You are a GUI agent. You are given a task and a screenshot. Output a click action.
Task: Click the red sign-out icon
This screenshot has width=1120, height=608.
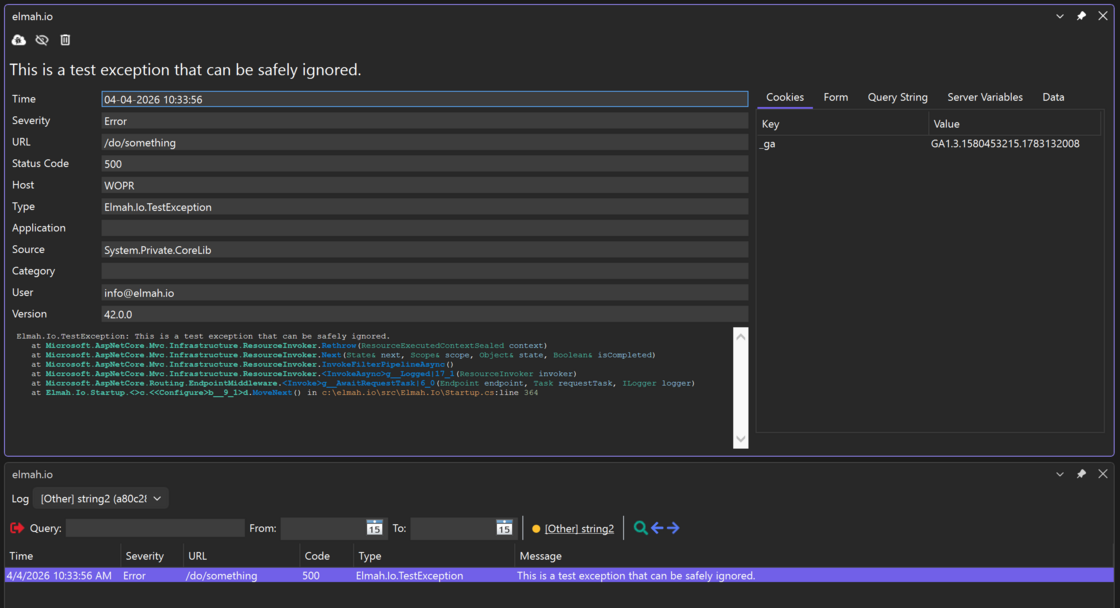(x=17, y=528)
